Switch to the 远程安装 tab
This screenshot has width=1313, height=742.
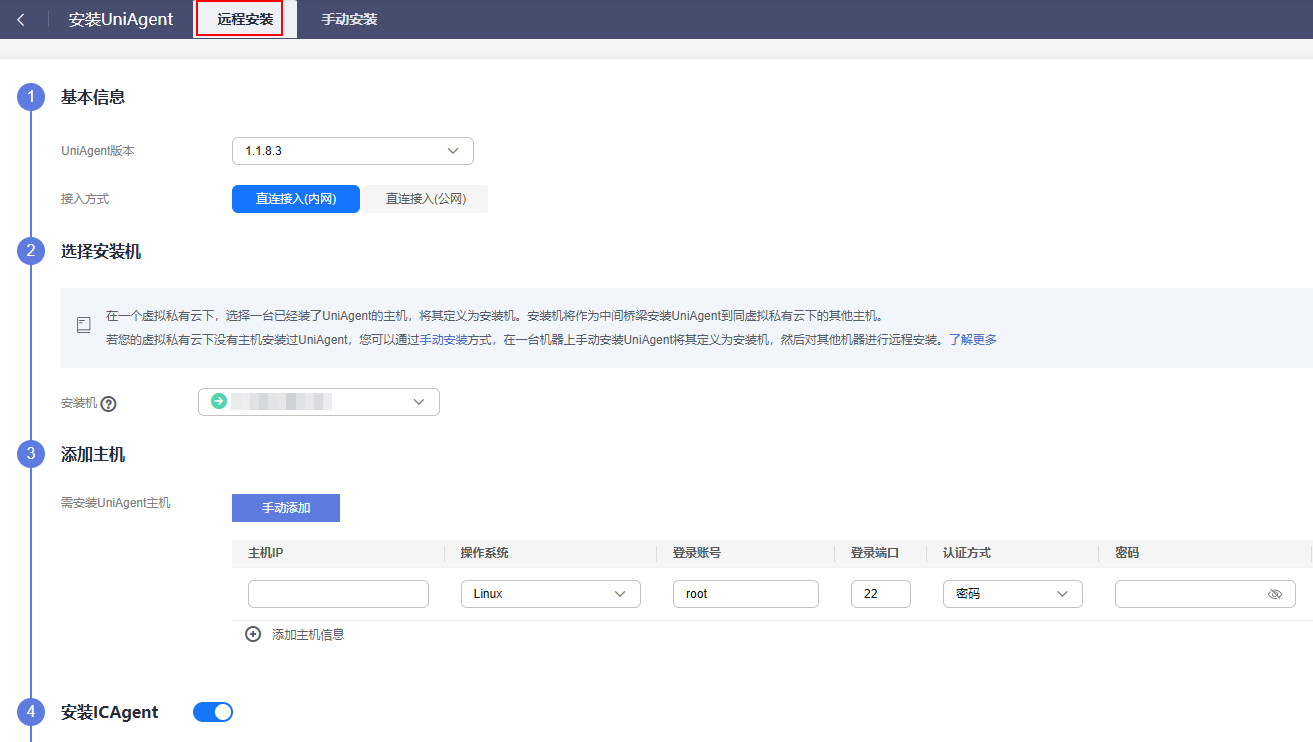click(x=245, y=19)
